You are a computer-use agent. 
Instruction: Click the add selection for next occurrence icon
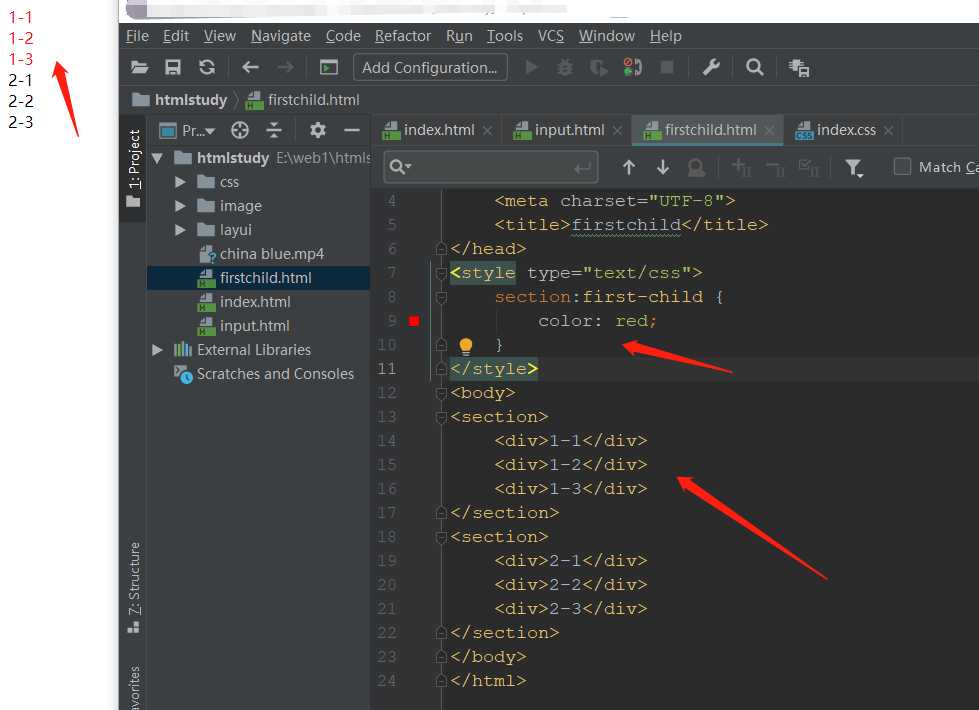[741, 167]
